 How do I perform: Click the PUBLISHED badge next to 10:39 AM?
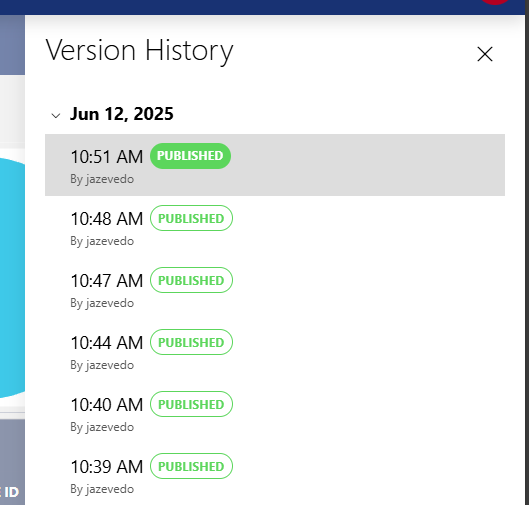[191, 466]
